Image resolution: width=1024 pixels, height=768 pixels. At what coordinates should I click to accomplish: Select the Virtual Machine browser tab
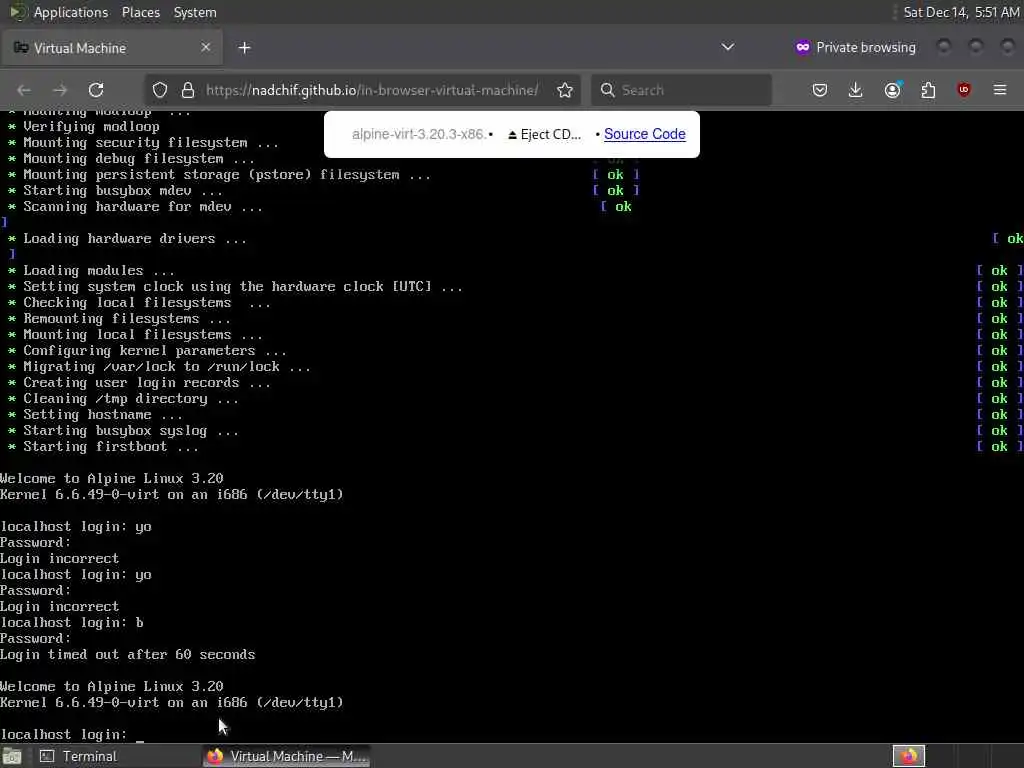(x=112, y=48)
